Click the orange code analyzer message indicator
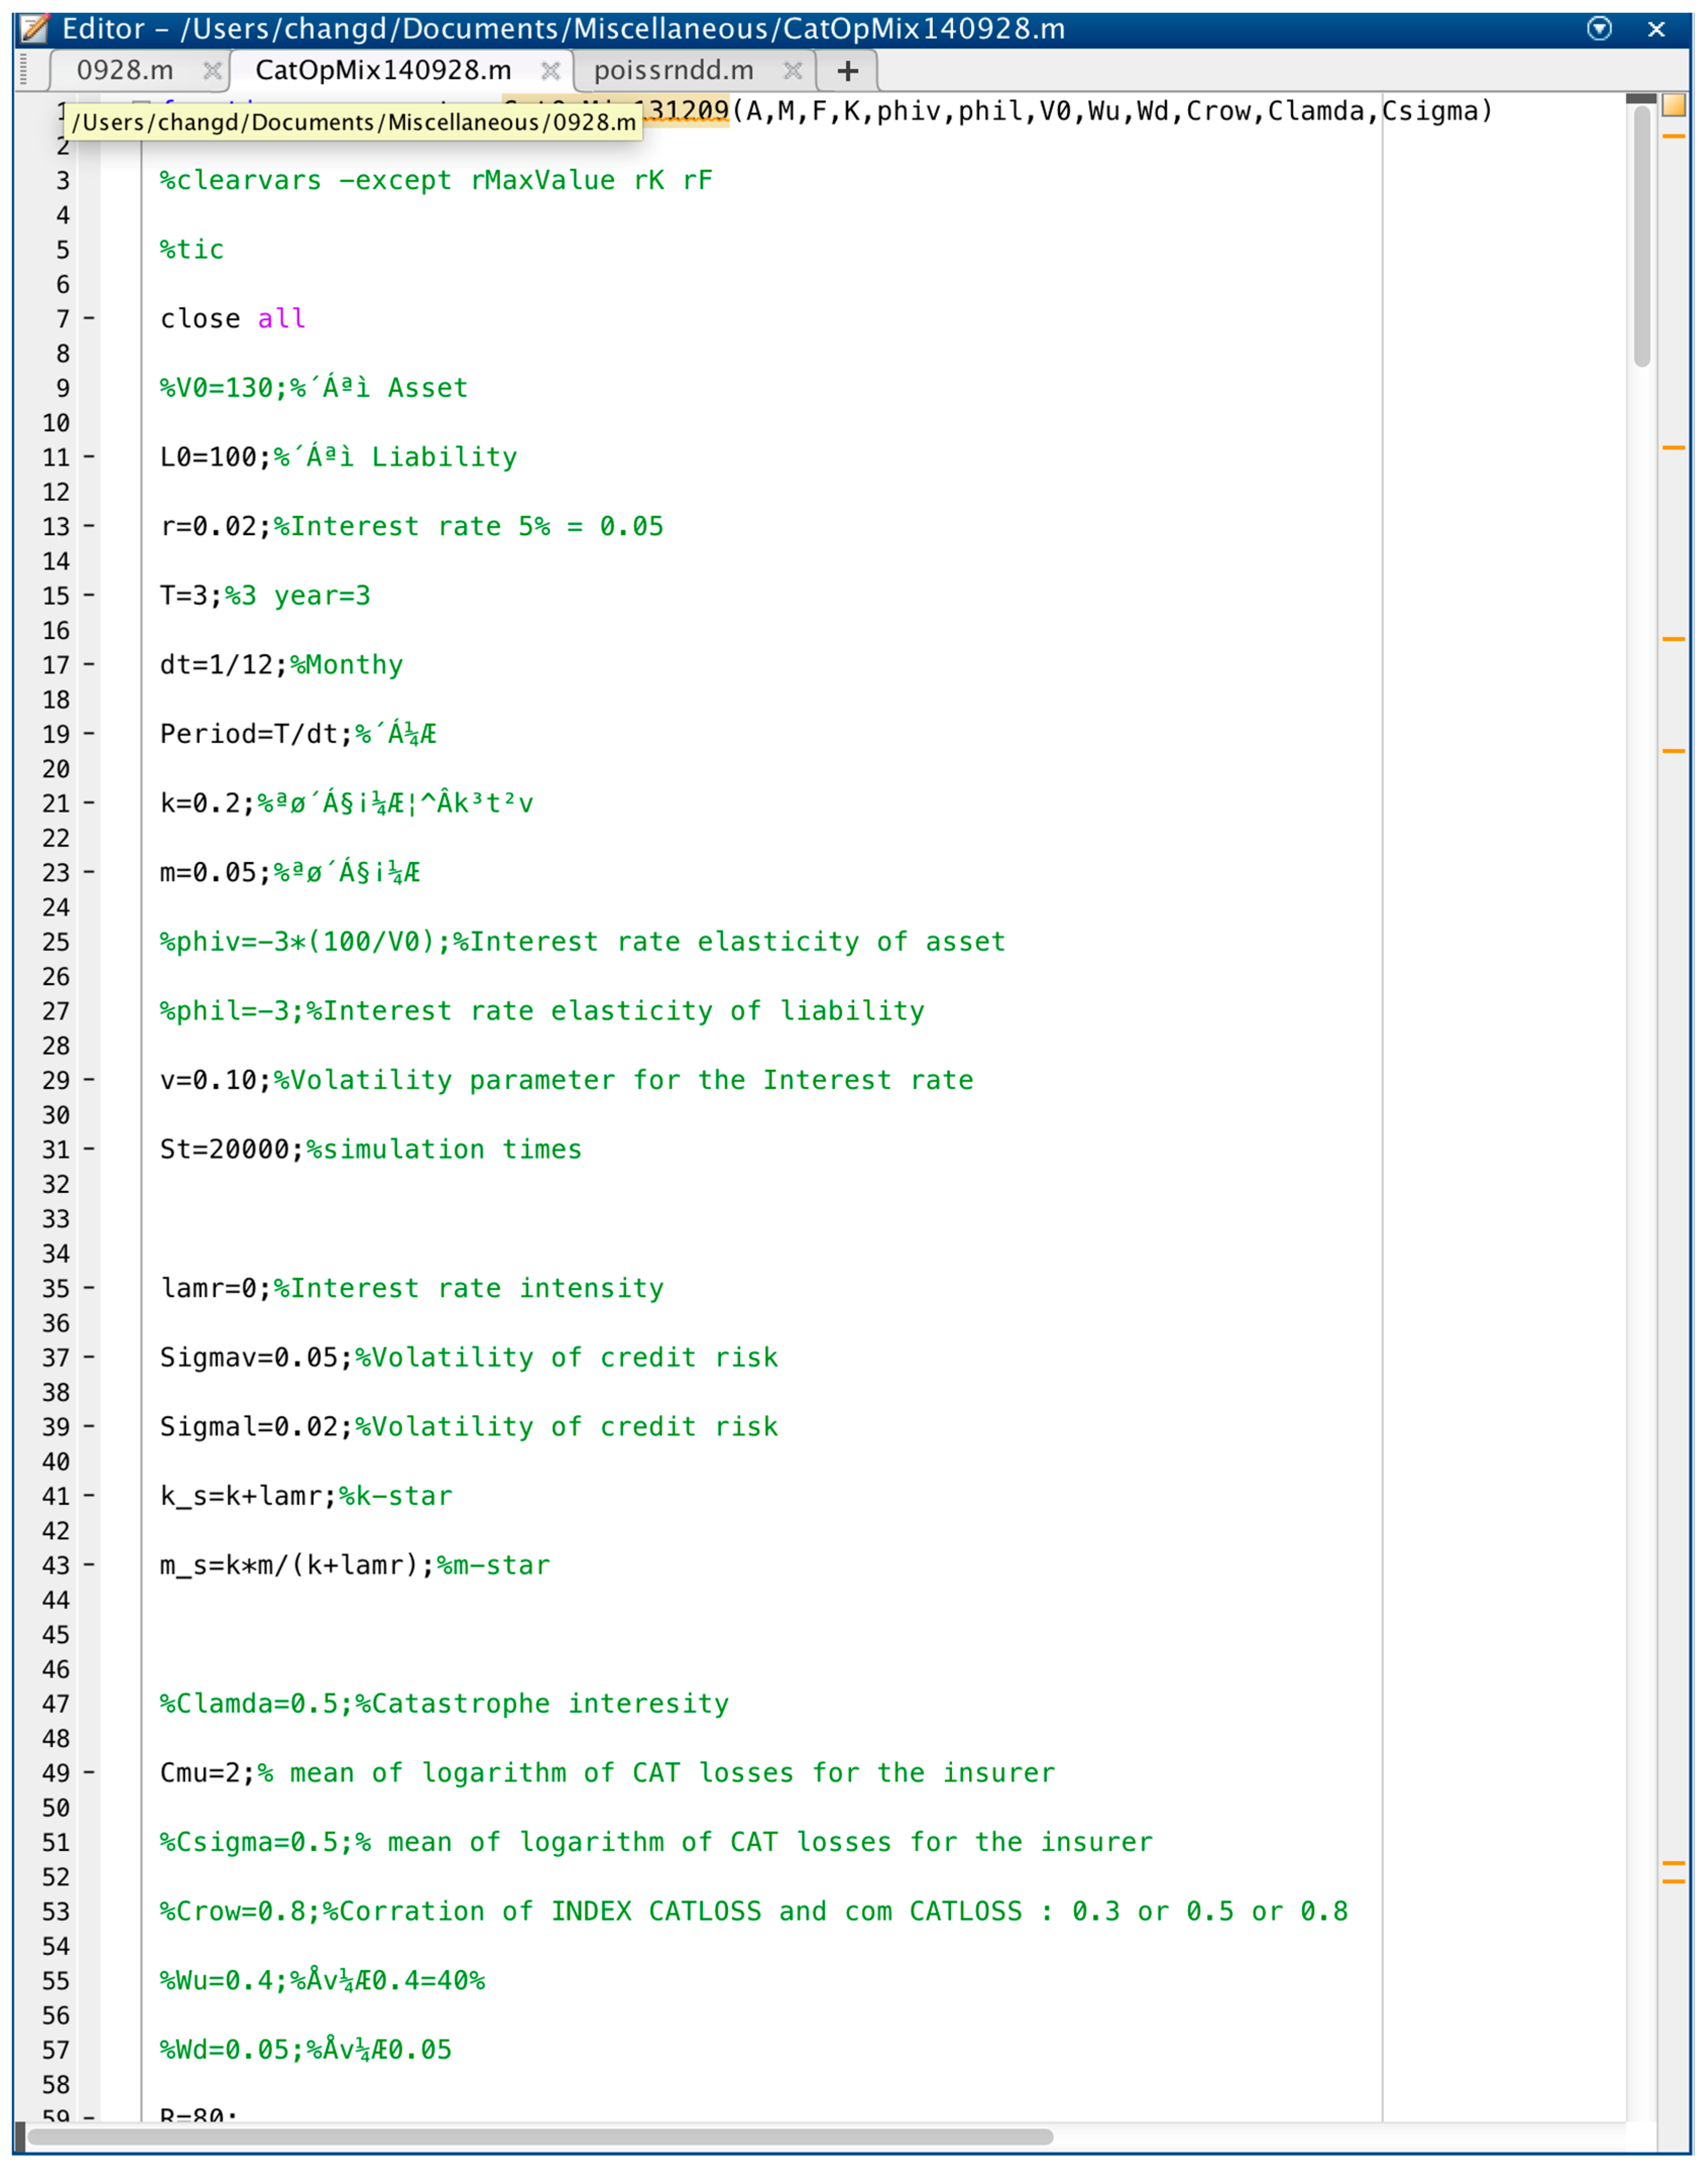 (1674, 105)
